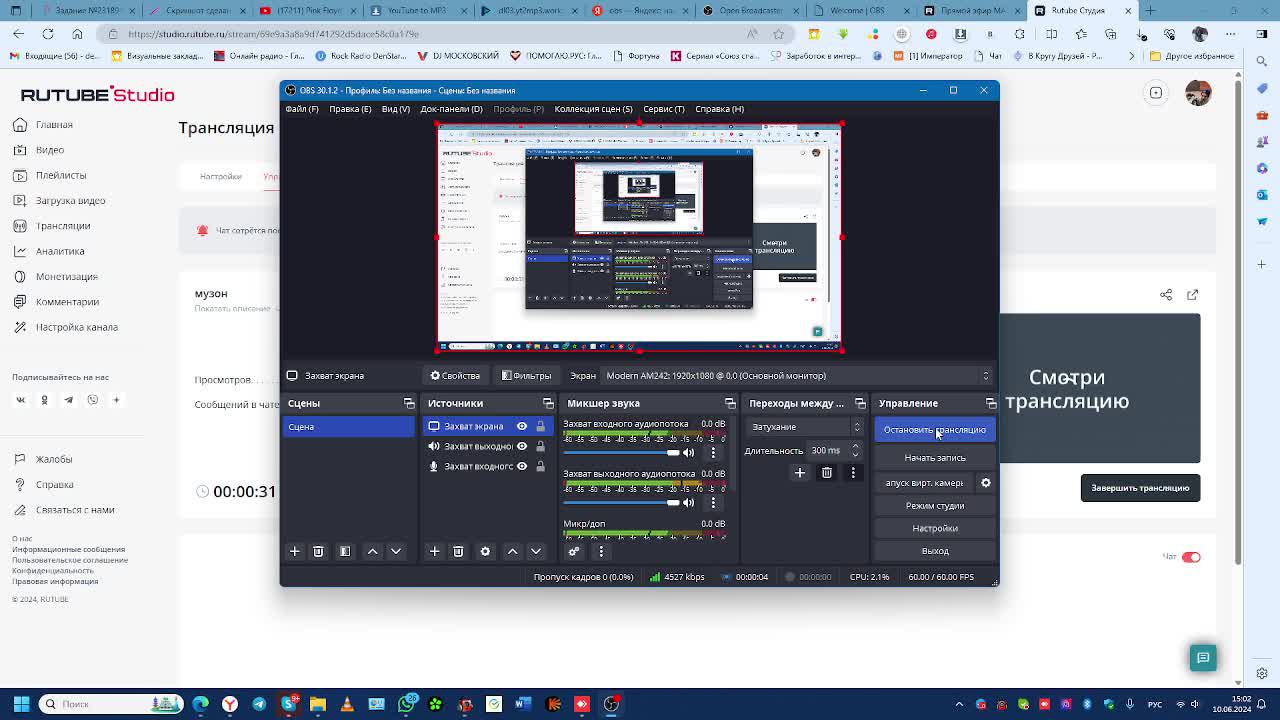Hide the Захват экрана source
The image size is (1280, 720).
pos(521,426)
